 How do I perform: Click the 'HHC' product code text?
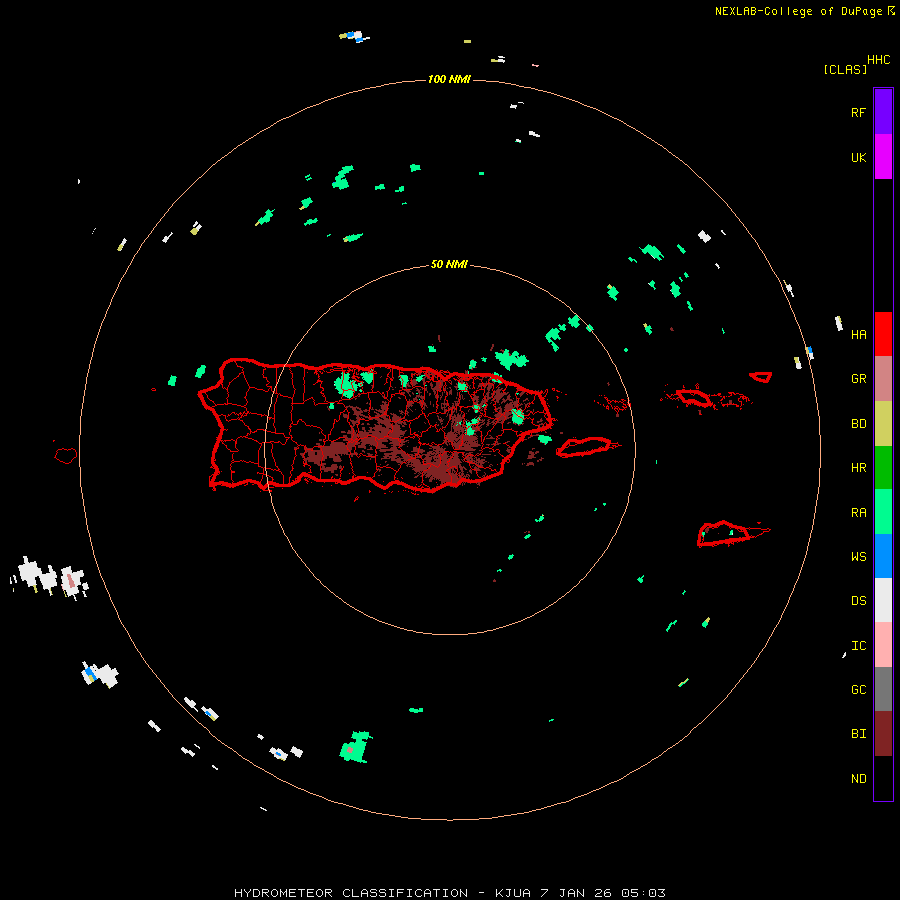(x=879, y=60)
